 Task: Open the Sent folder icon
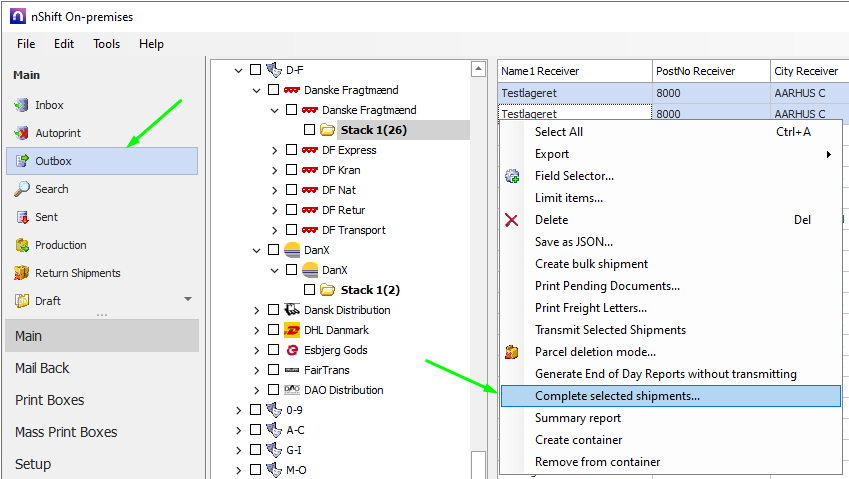(22, 217)
